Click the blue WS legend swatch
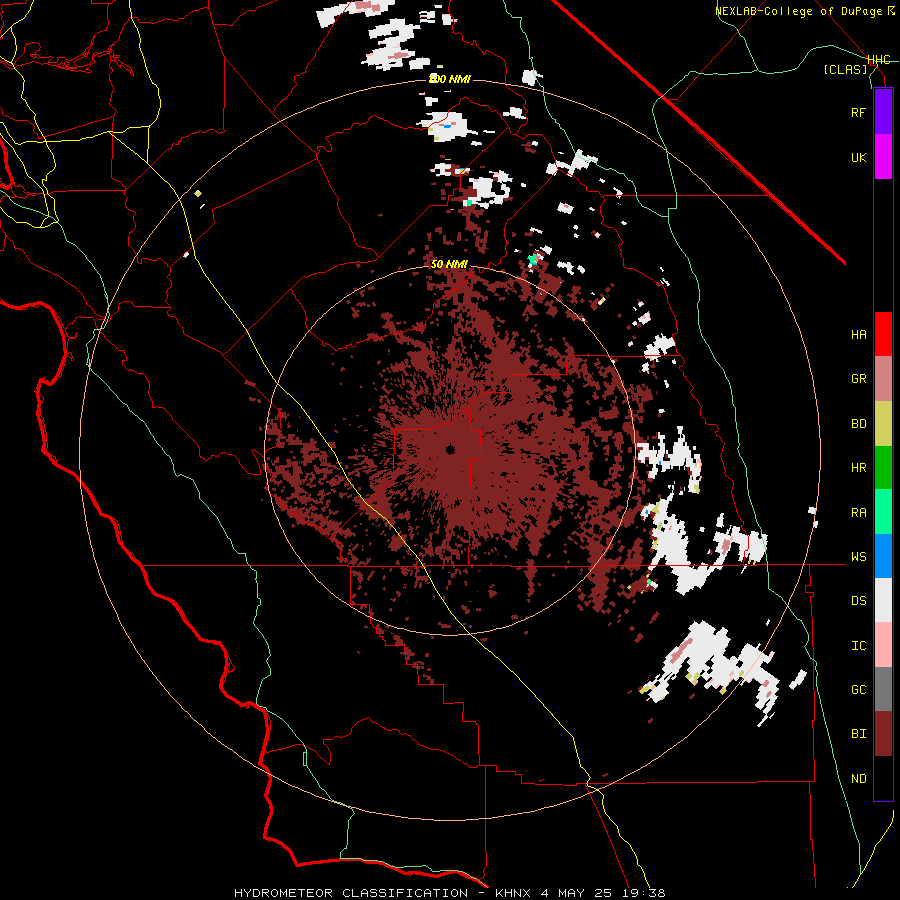 tap(883, 556)
